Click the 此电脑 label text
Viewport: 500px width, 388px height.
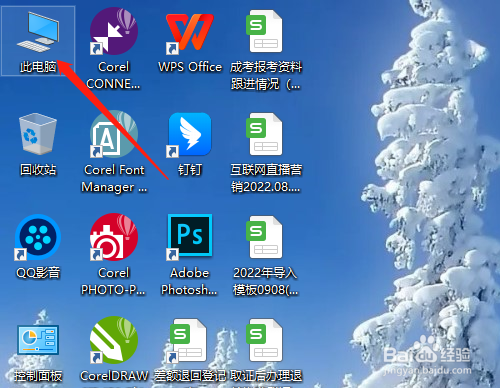pyautogui.click(x=38, y=67)
